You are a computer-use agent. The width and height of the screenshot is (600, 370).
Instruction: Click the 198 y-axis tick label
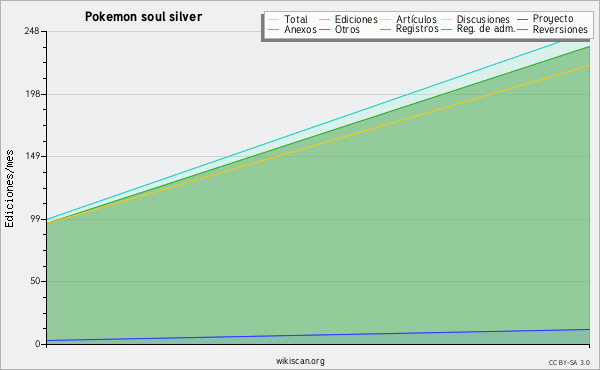pyautogui.click(x=33, y=94)
